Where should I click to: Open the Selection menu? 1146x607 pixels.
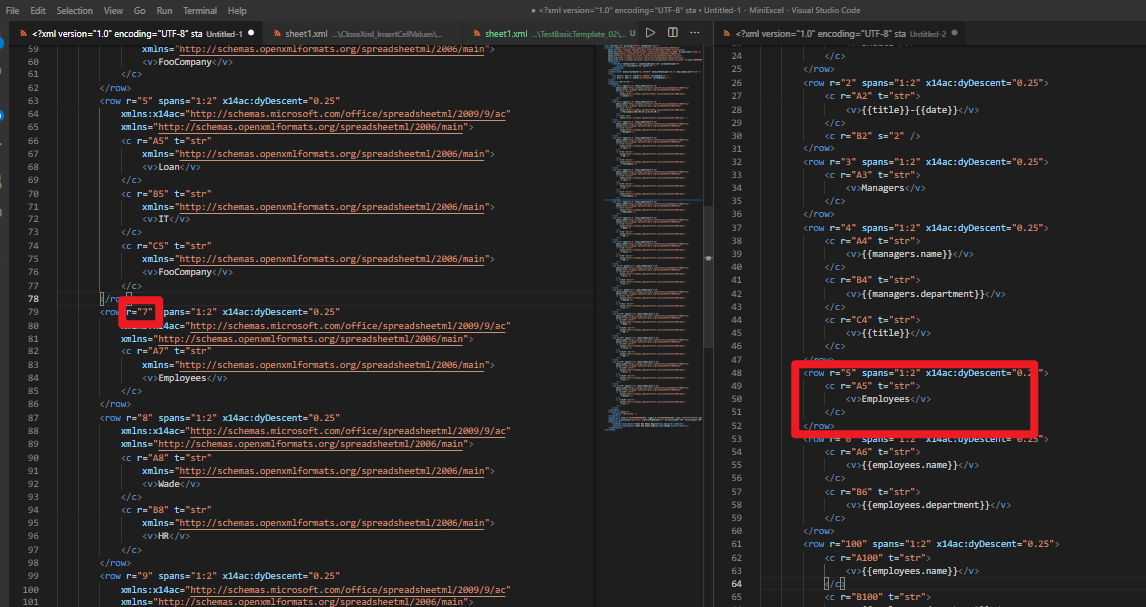pyautogui.click(x=75, y=10)
